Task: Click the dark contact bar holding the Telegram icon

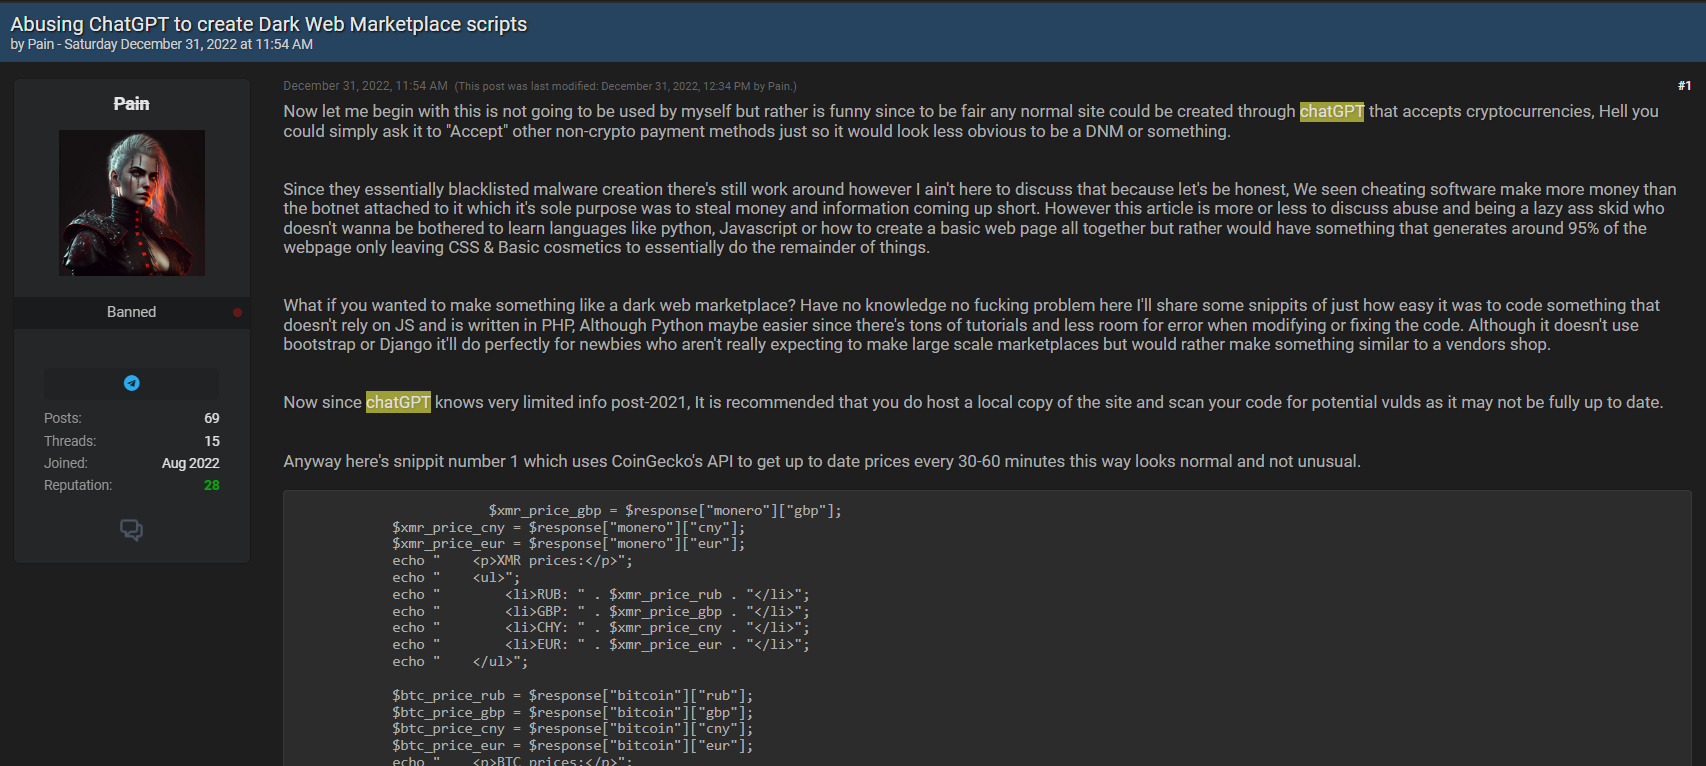Action: coord(131,383)
